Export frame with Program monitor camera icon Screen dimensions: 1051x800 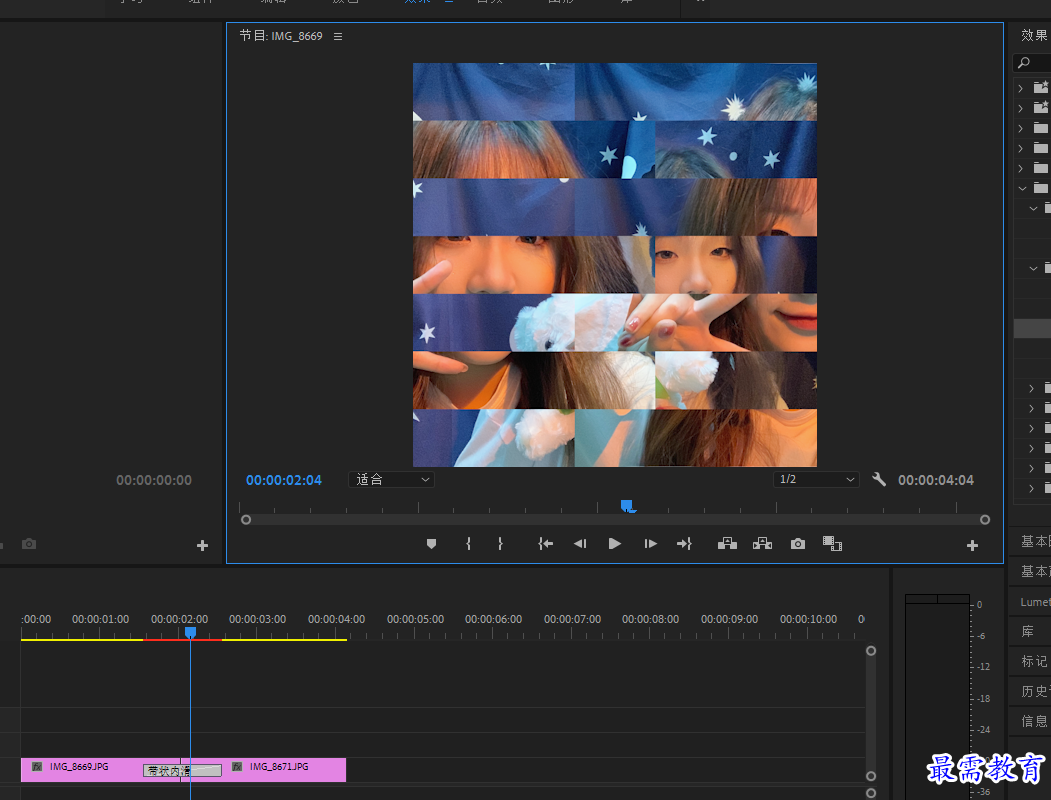coord(798,543)
